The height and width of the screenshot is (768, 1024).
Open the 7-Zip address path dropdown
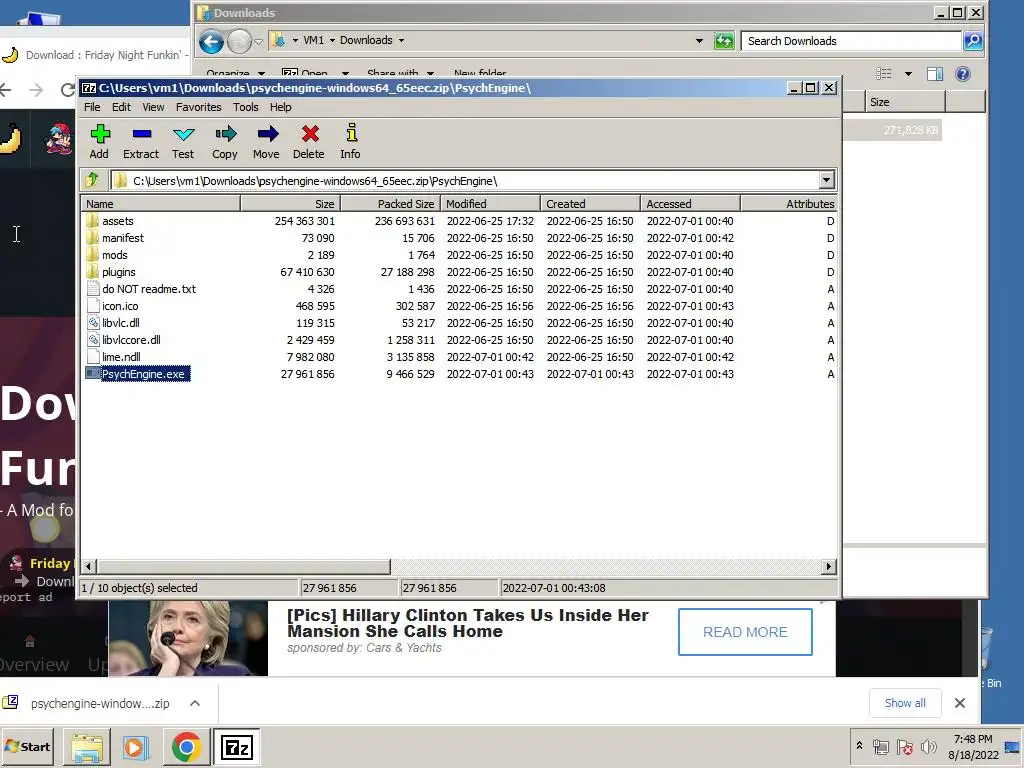pyautogui.click(x=826, y=180)
